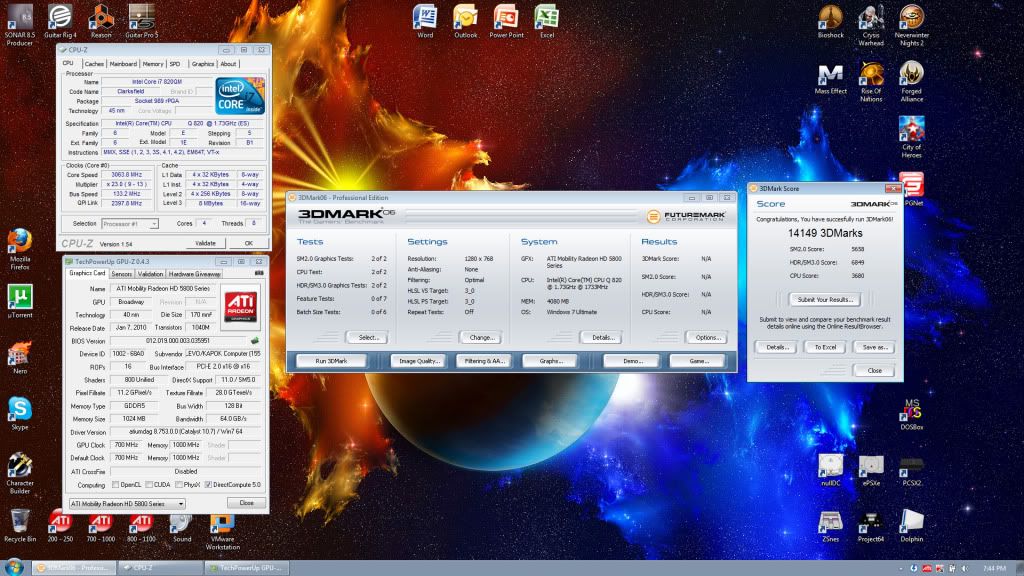The height and width of the screenshot is (576, 1024).
Task: Click Submit Your Results button
Action: click(825, 300)
